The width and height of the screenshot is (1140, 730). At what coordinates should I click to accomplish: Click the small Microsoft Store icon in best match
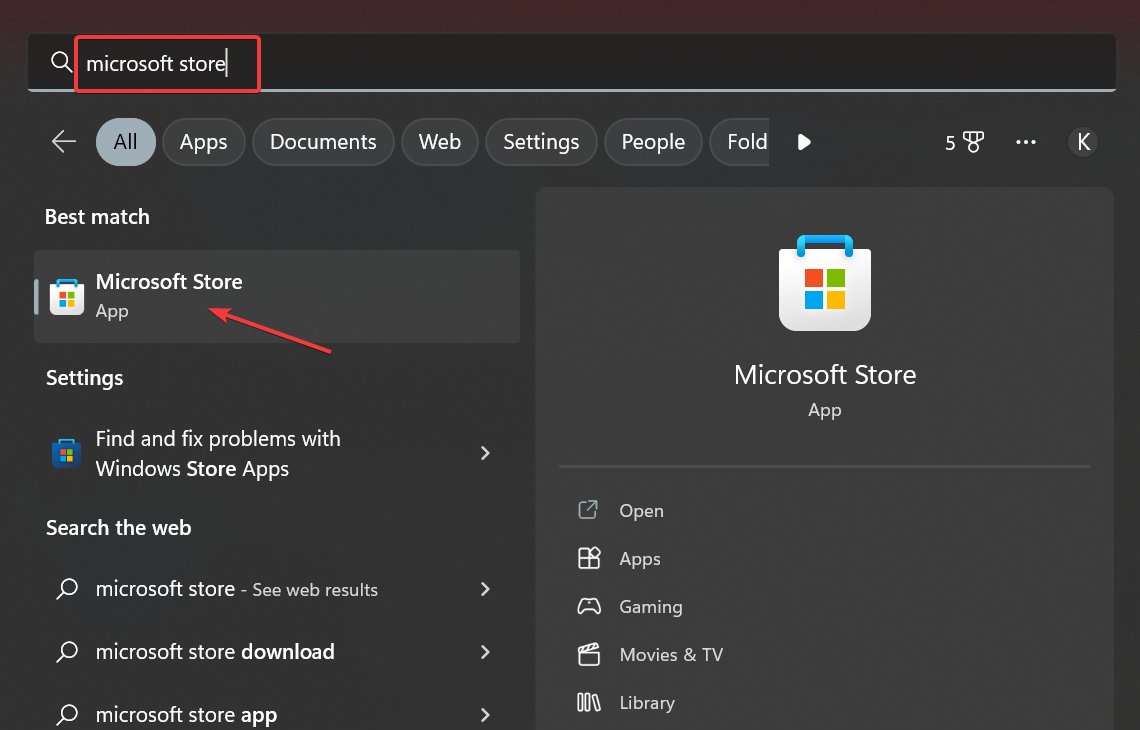coord(67,297)
